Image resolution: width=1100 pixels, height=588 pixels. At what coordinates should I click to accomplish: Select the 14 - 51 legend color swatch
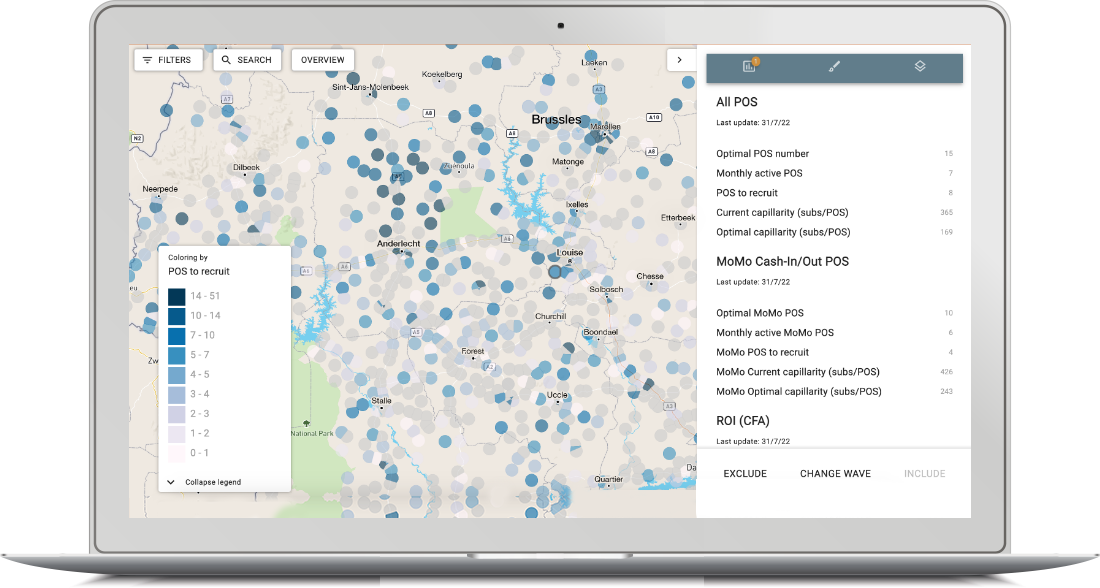tap(177, 296)
